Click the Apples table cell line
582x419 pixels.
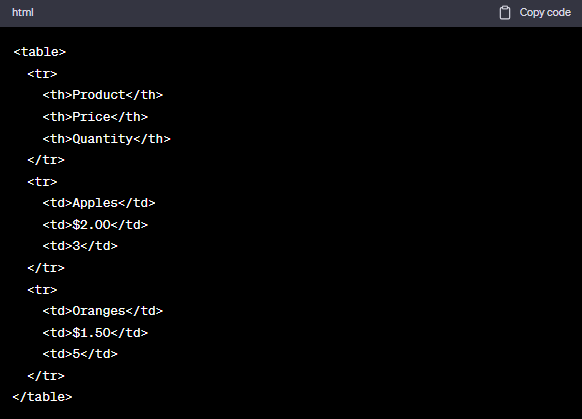click(x=99, y=203)
